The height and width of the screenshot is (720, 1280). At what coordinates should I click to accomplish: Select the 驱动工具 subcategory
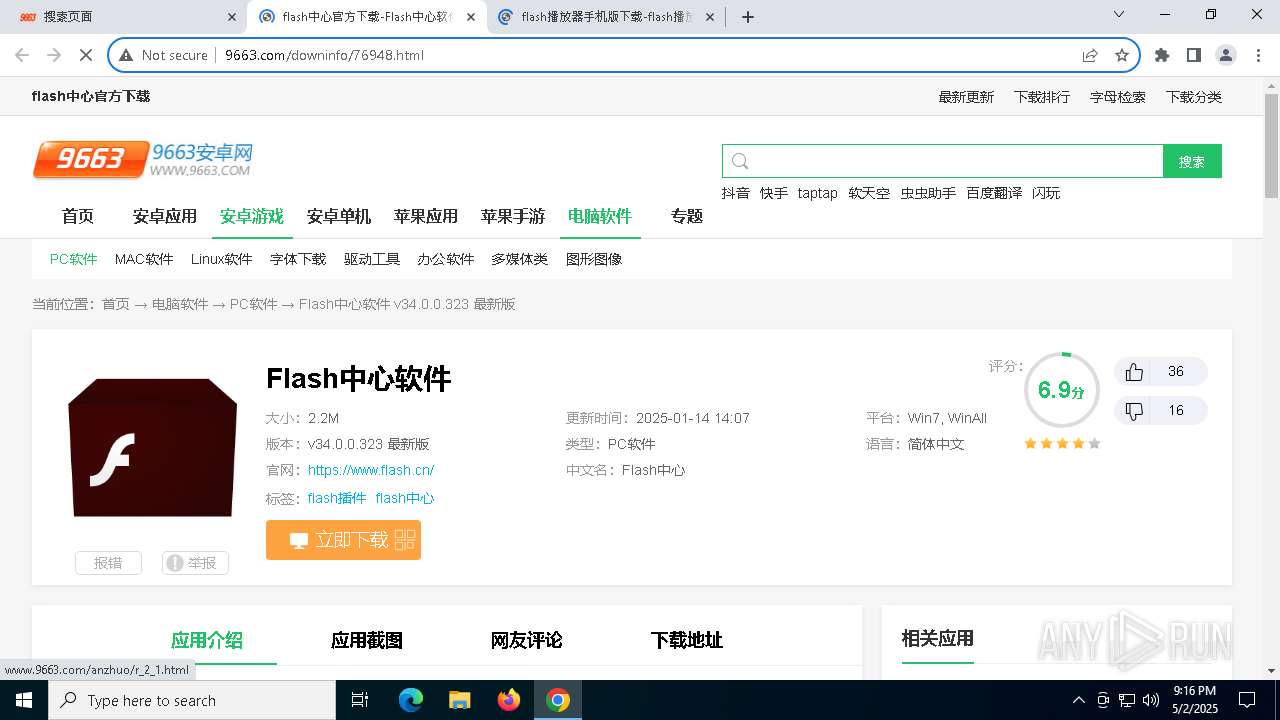[x=372, y=259]
